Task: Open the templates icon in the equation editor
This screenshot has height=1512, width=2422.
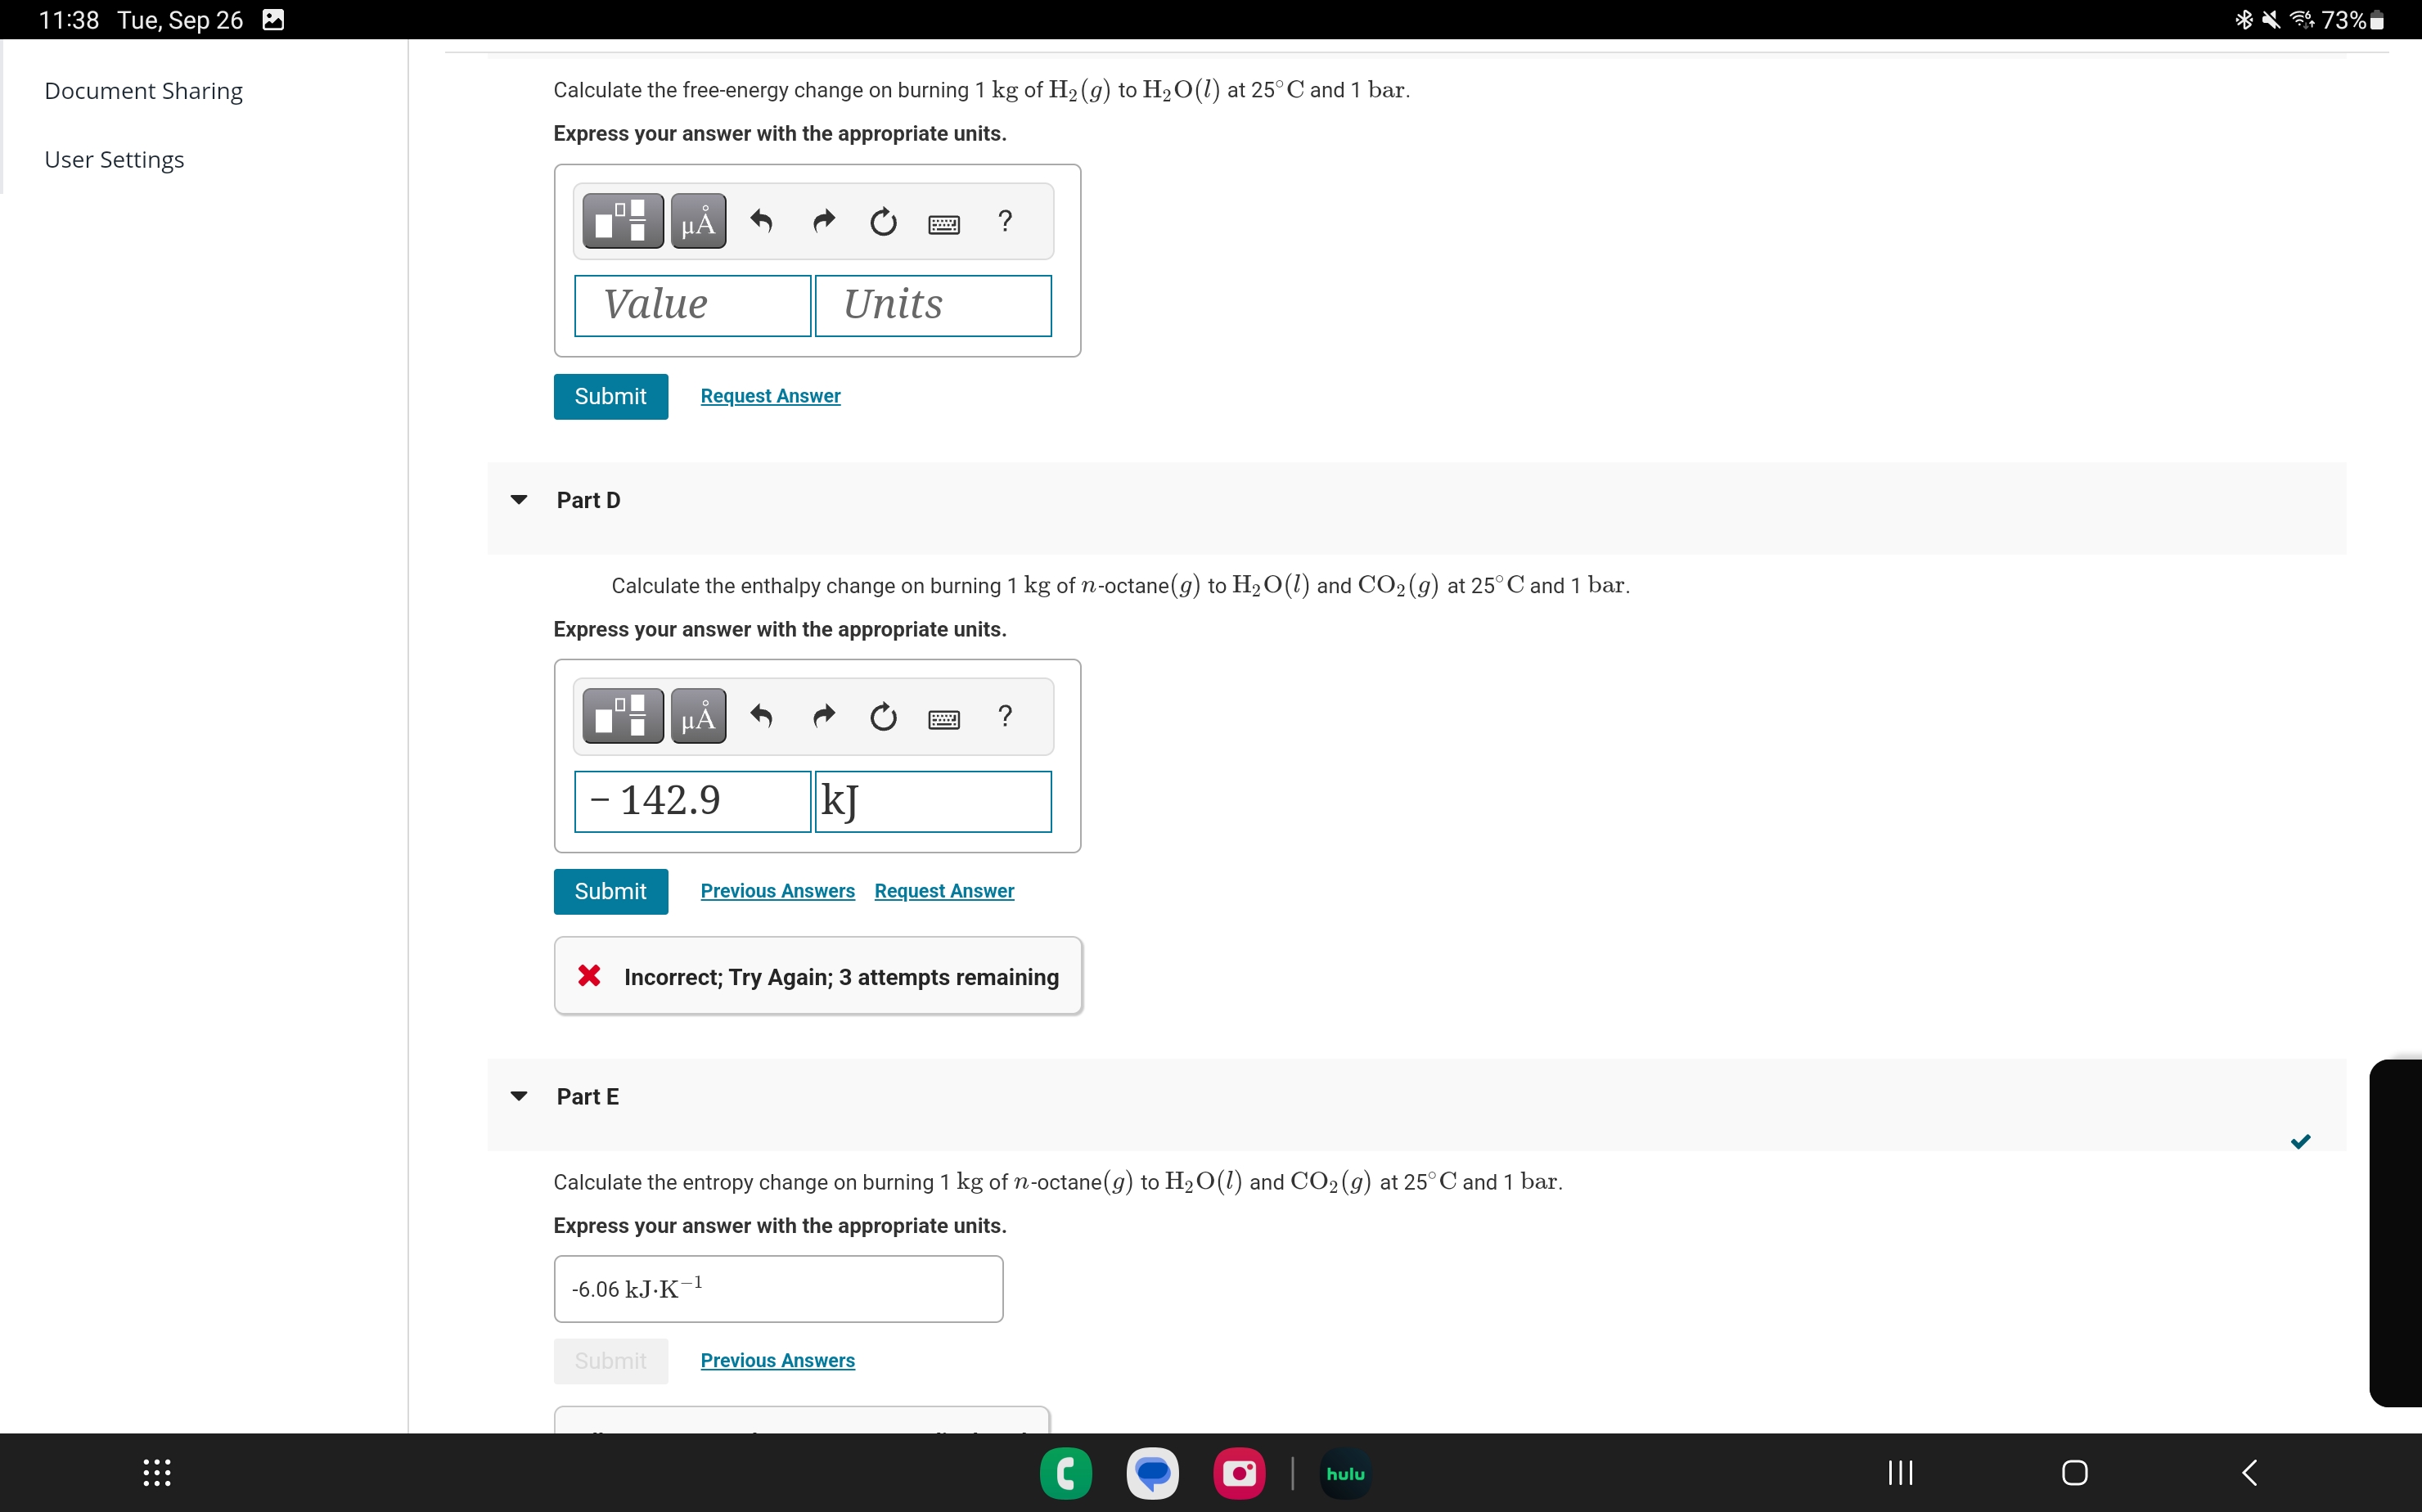Action: pos(622,221)
